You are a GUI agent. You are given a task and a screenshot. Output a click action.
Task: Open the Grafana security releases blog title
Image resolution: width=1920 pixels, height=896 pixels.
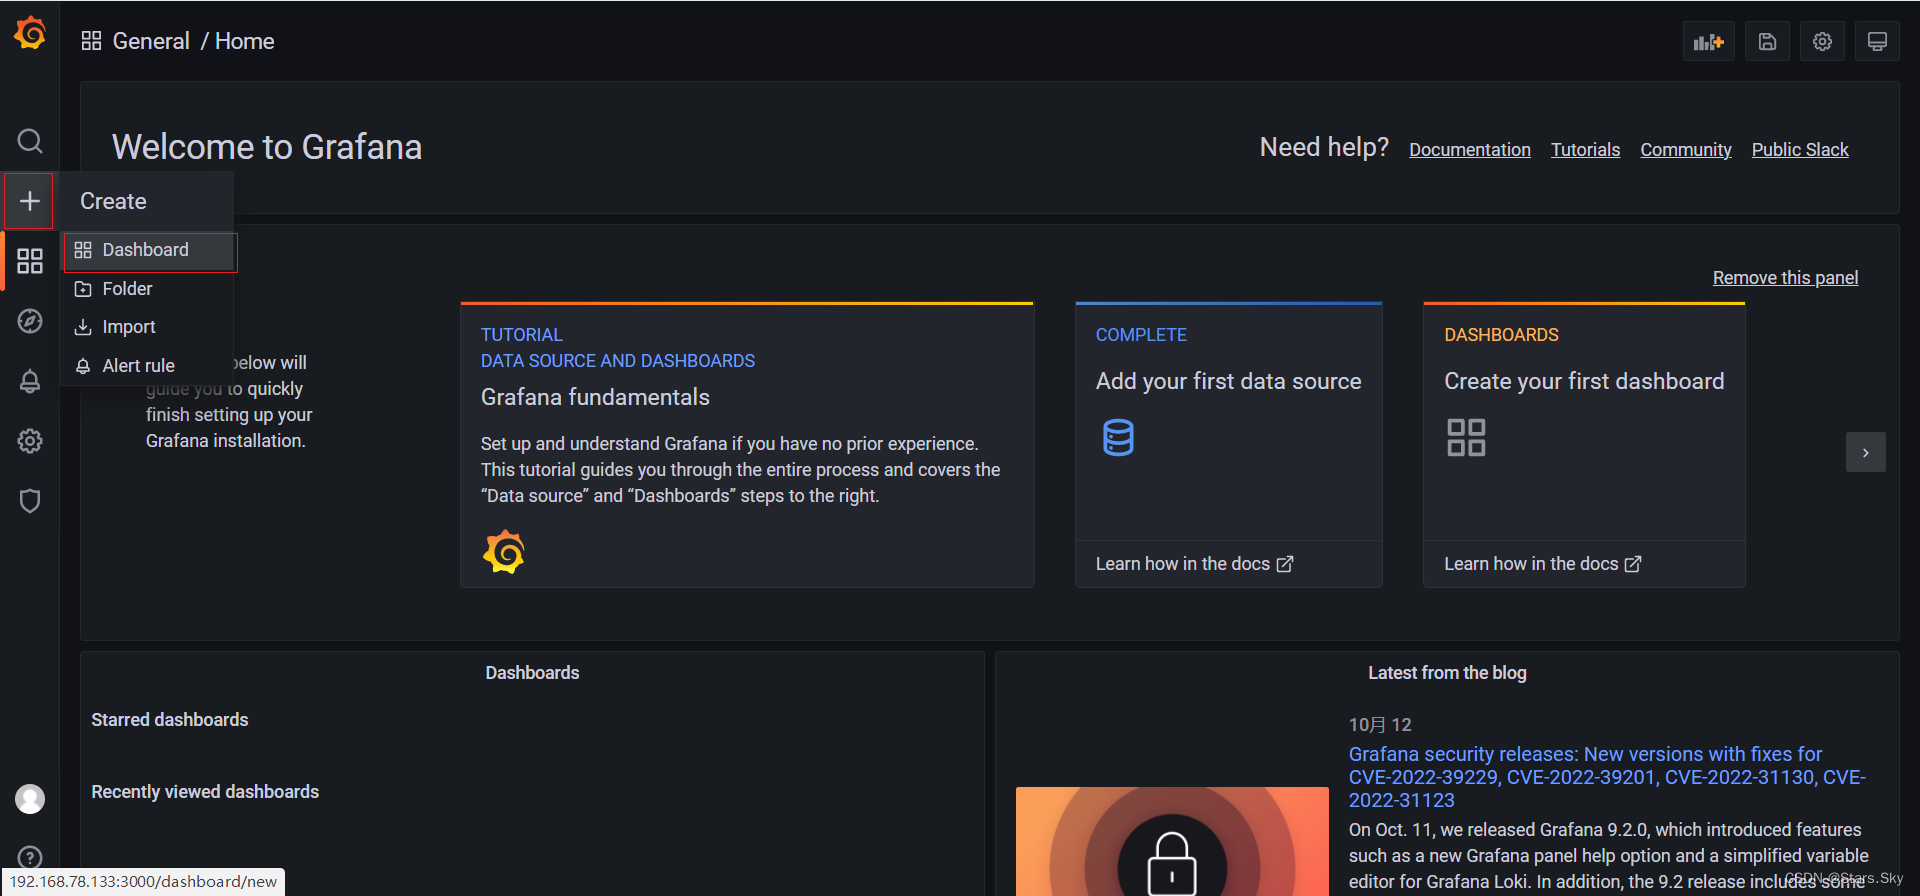point(1607,777)
